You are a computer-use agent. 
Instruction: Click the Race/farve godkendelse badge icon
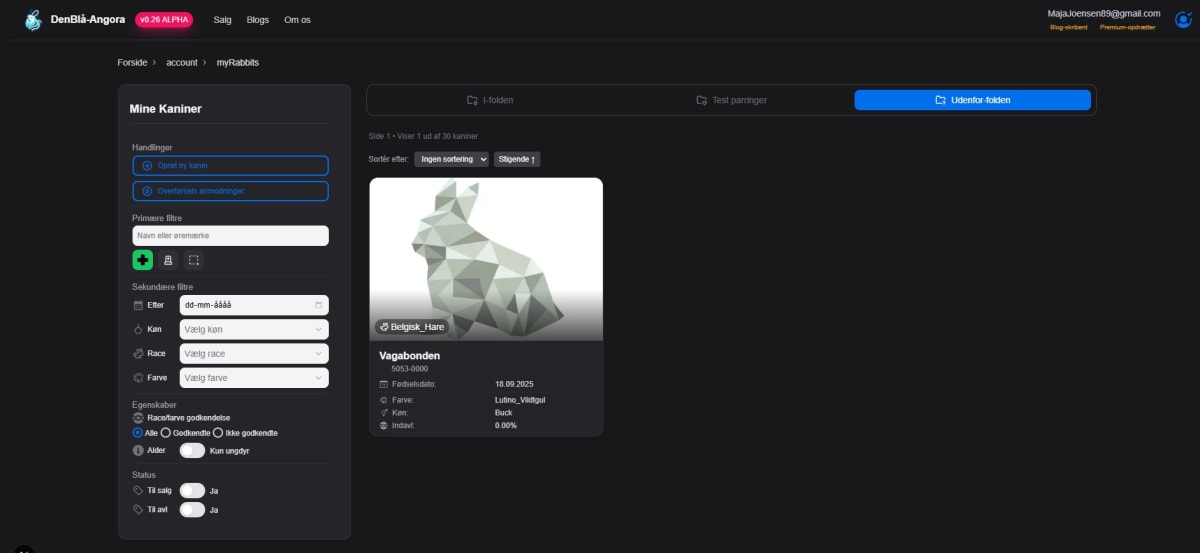138,417
